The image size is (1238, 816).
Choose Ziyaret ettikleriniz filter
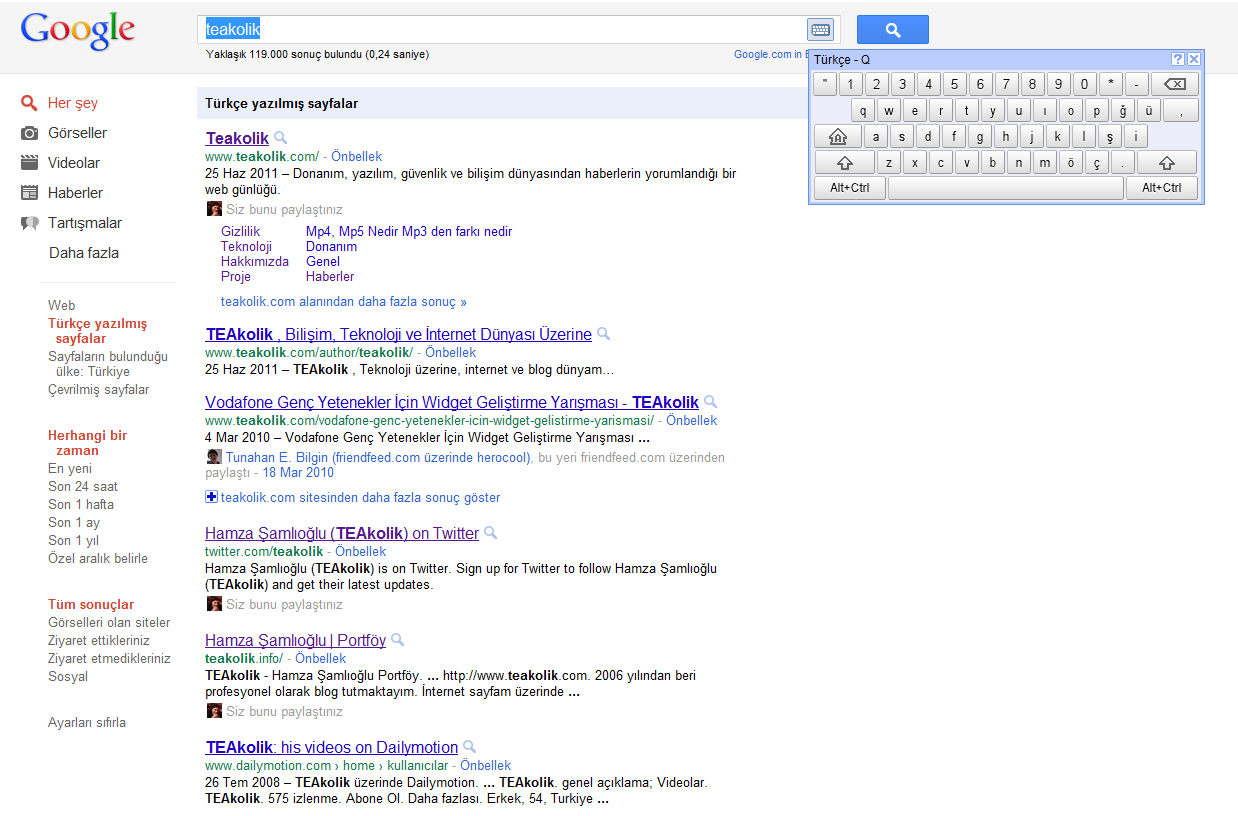coord(99,640)
